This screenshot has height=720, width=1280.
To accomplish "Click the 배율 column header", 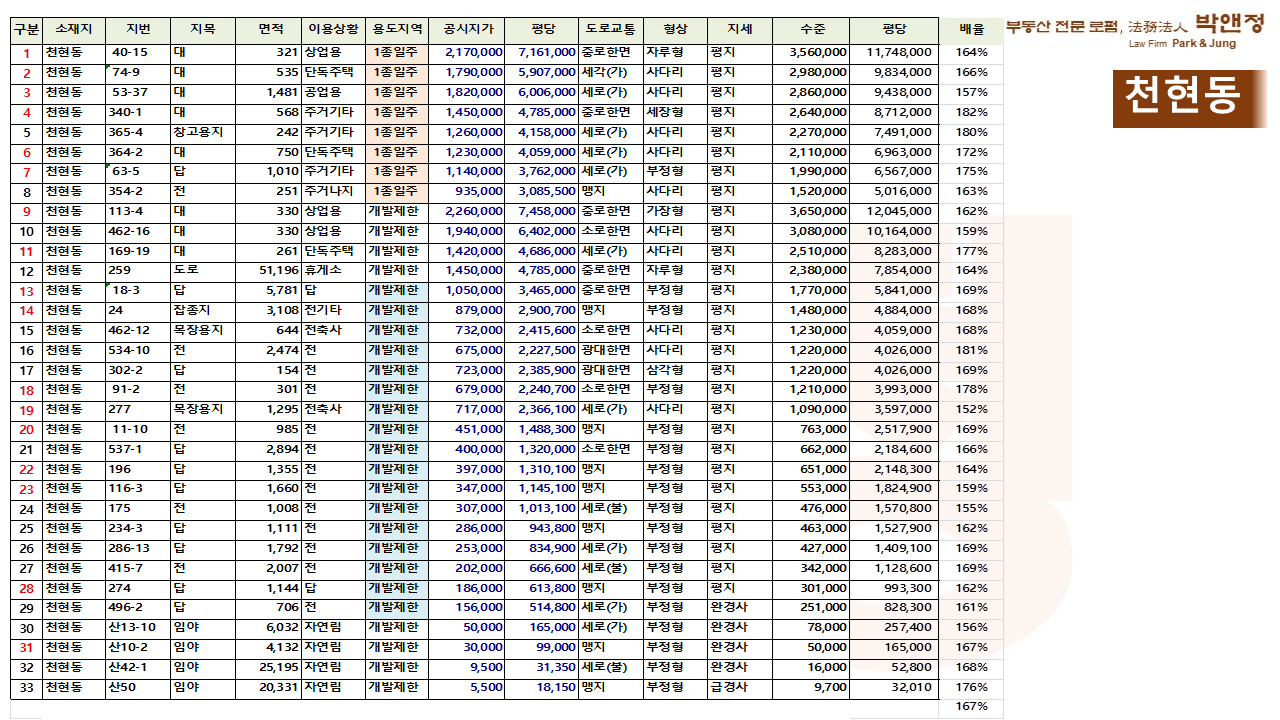I will tap(971, 31).
